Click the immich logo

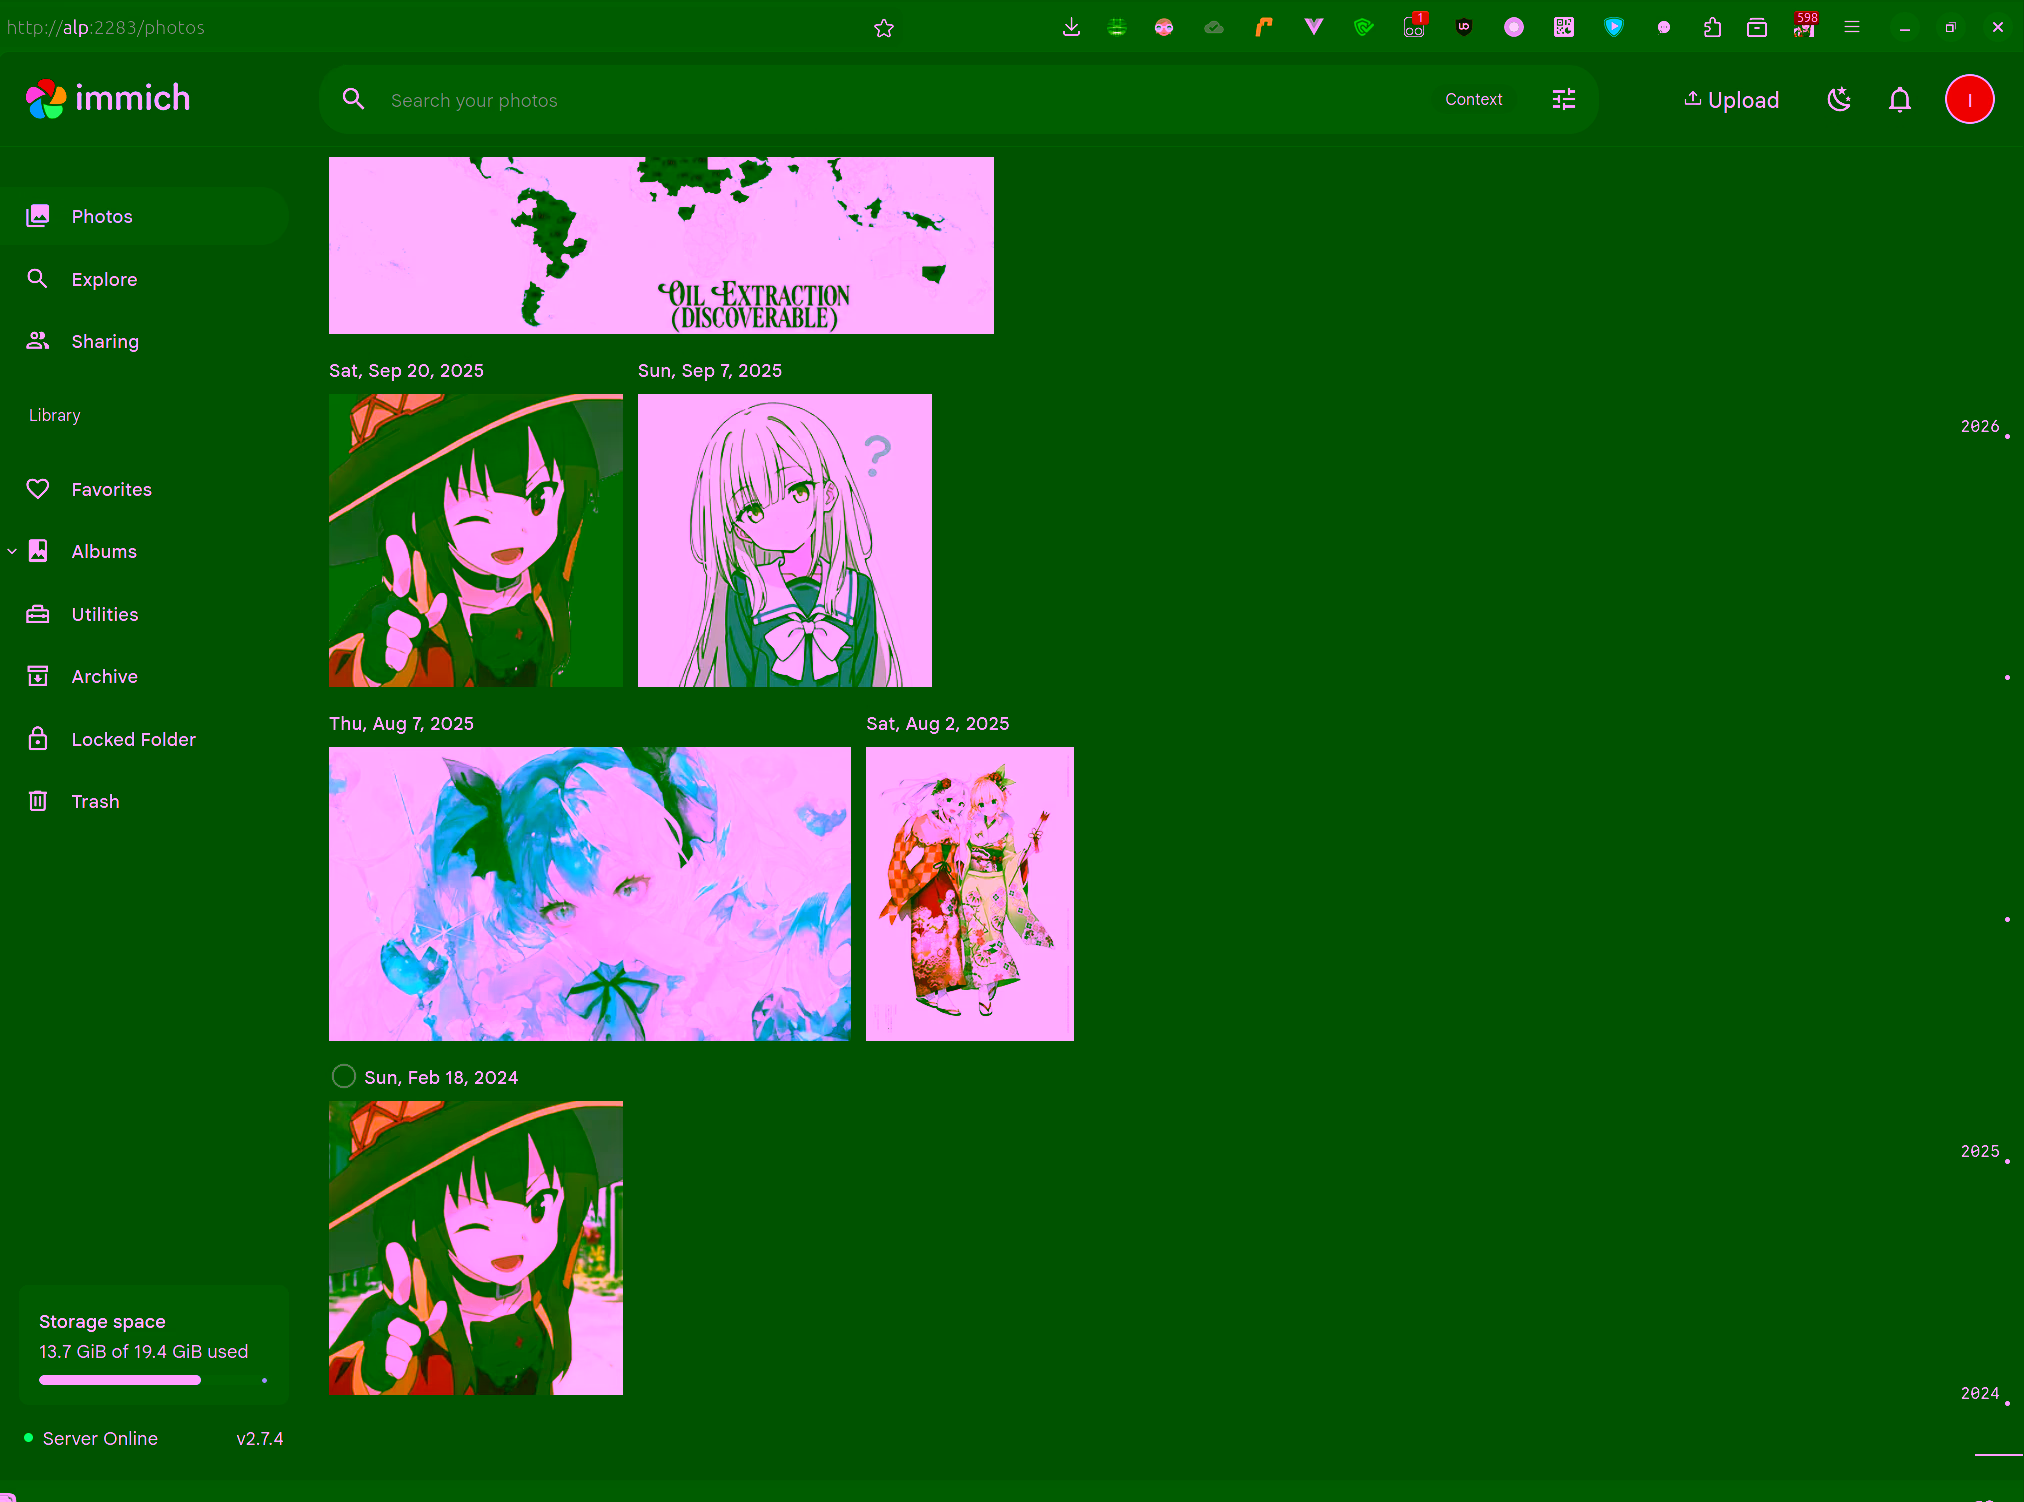pos(108,99)
